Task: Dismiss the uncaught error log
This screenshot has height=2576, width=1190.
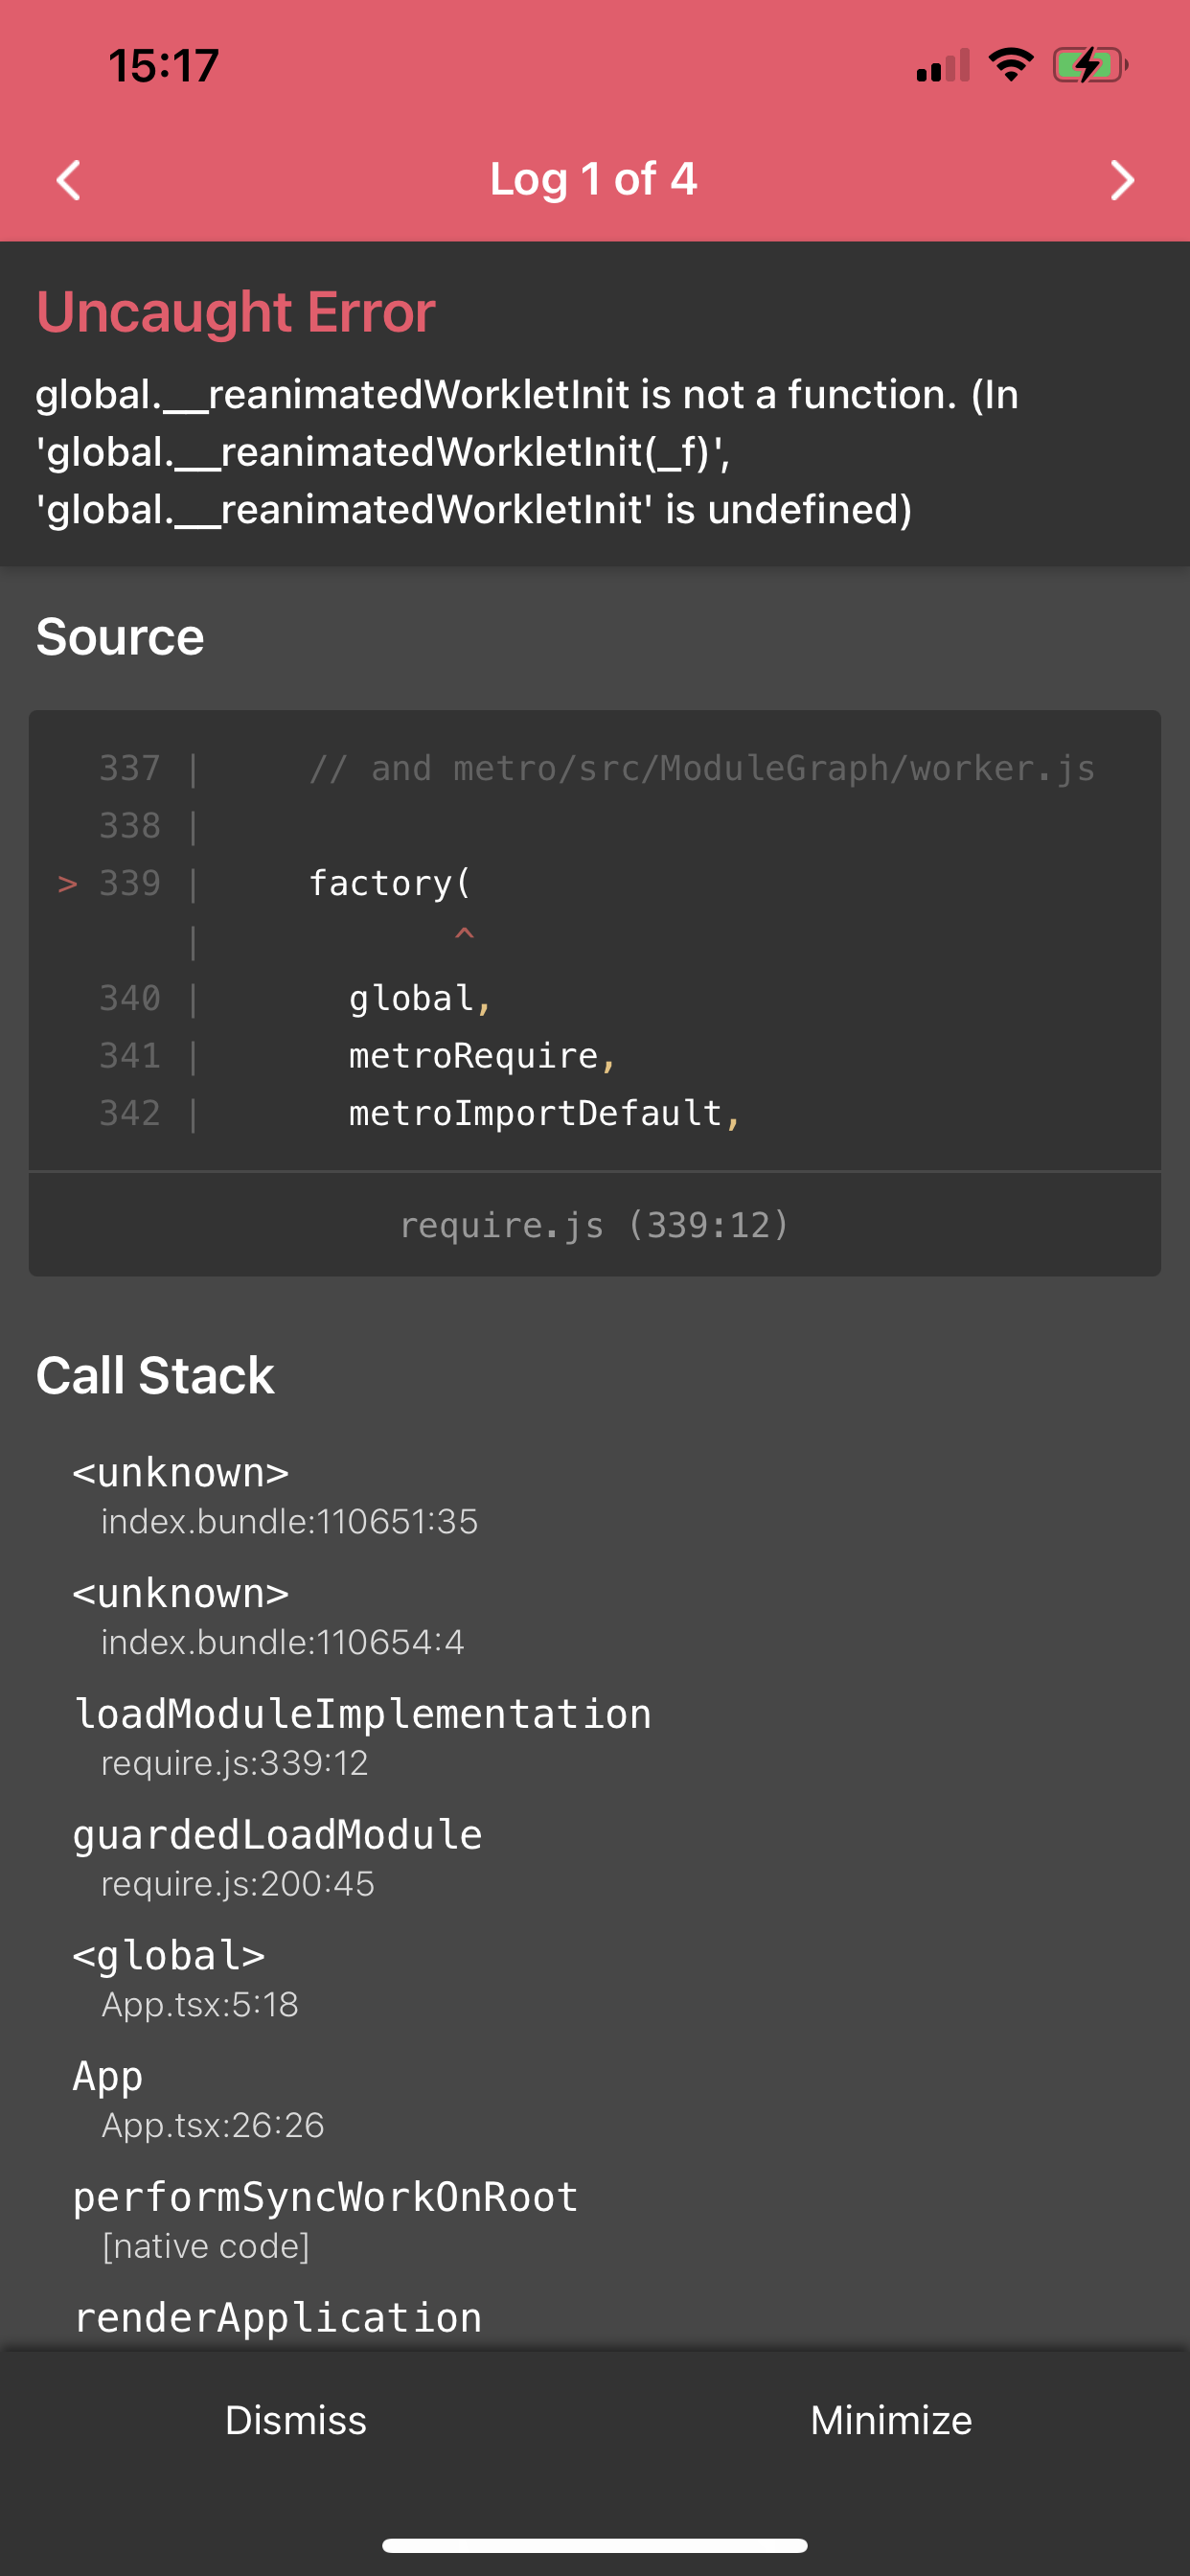Action: pos(296,2420)
